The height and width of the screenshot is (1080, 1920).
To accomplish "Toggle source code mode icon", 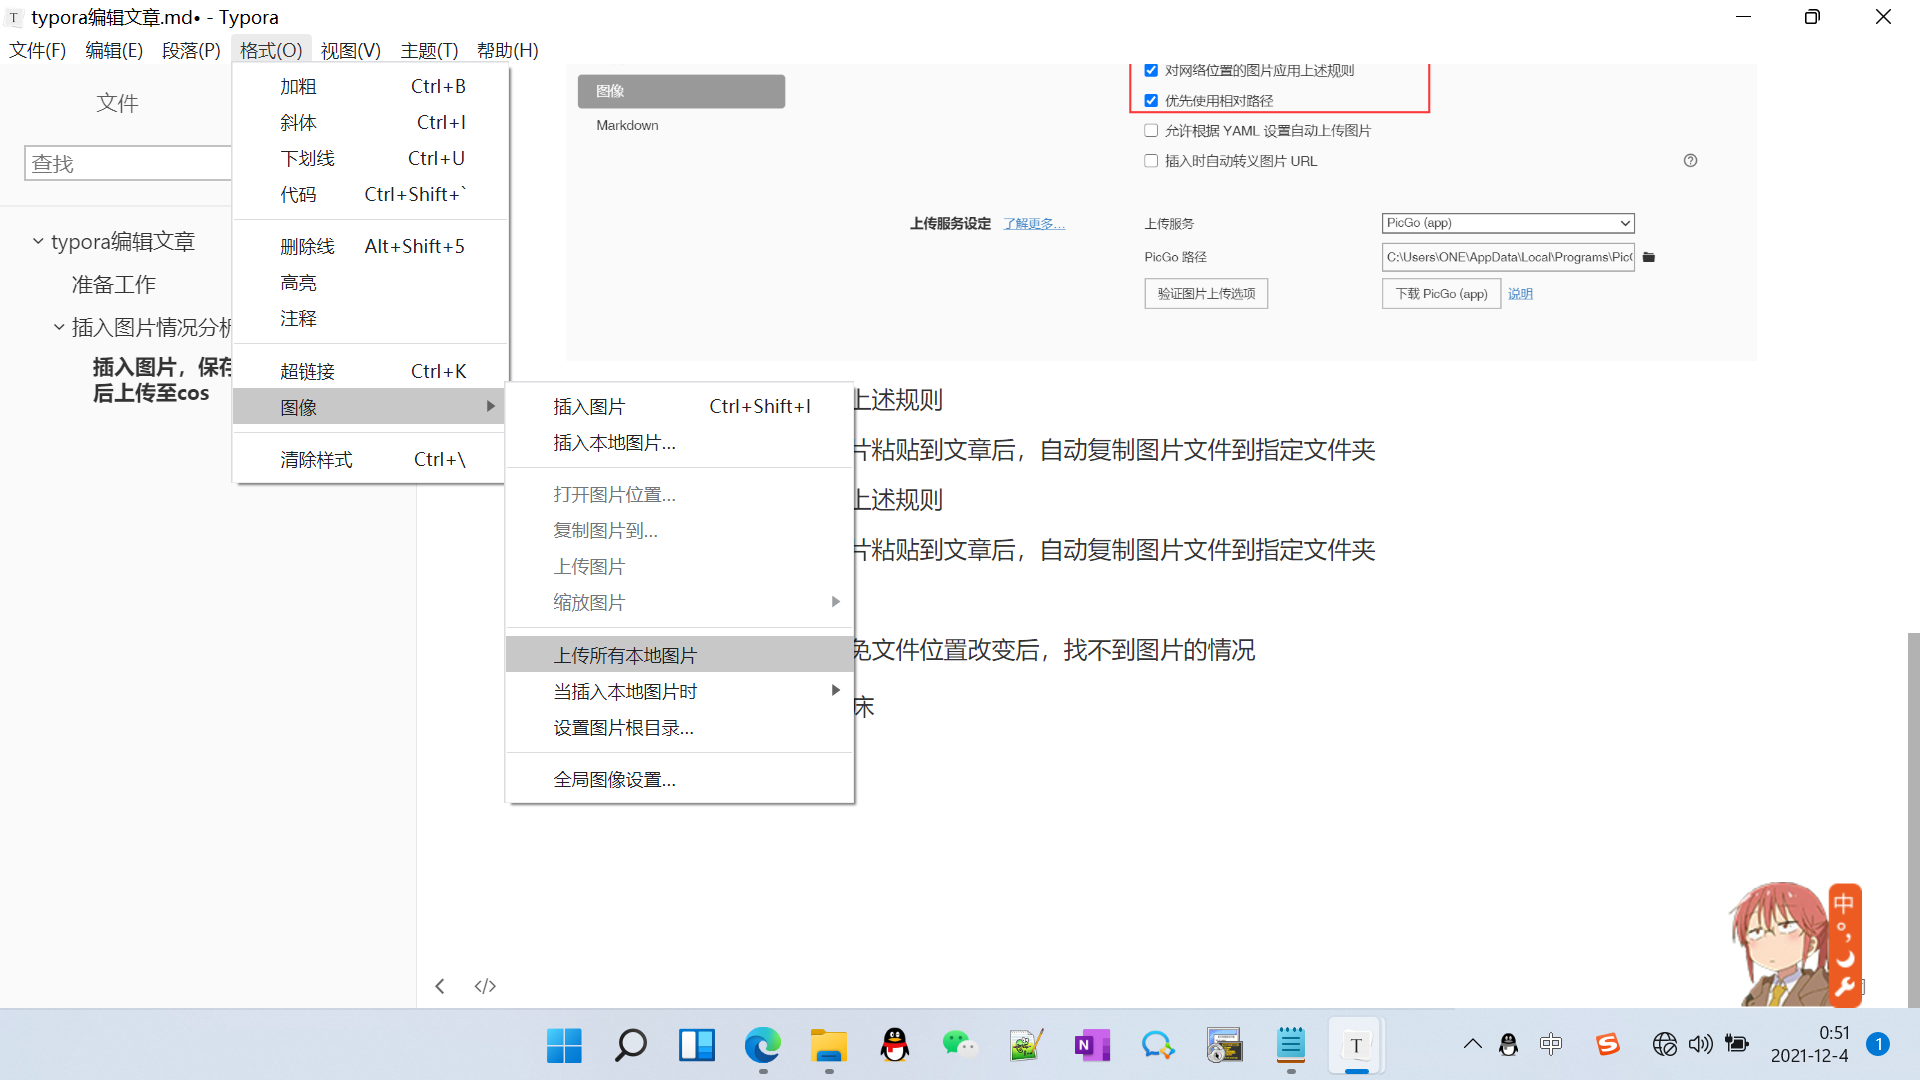I will (485, 986).
